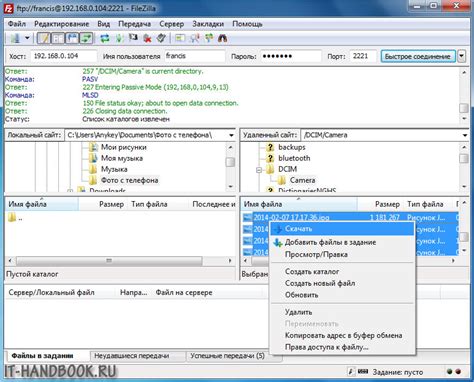
Task: Sort local list by Имя файла column
Action: (42, 204)
